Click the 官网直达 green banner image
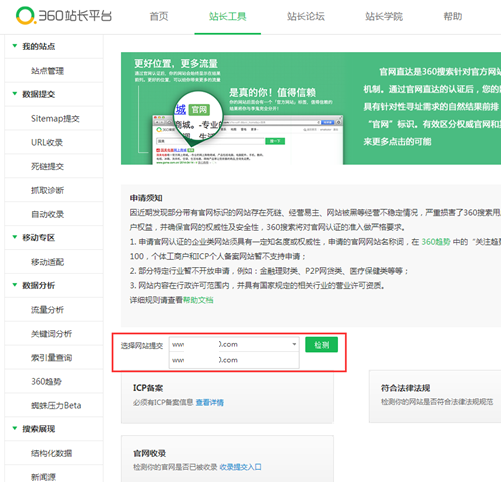The height and width of the screenshot is (482, 501). 311,108
